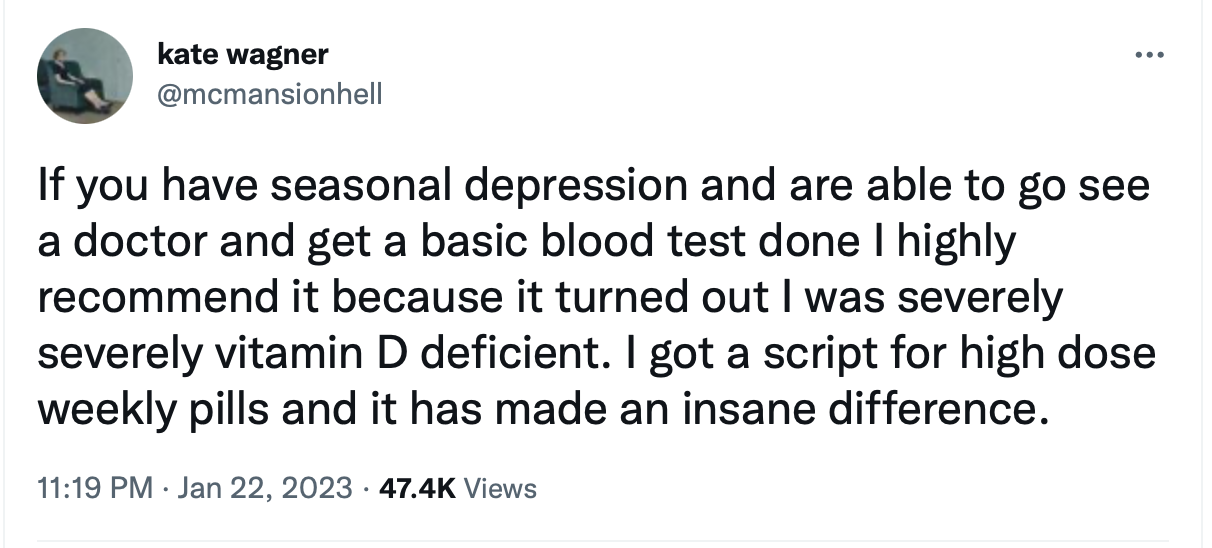
Task: Click the word "recommend" in the tweet body
Action: (141, 298)
